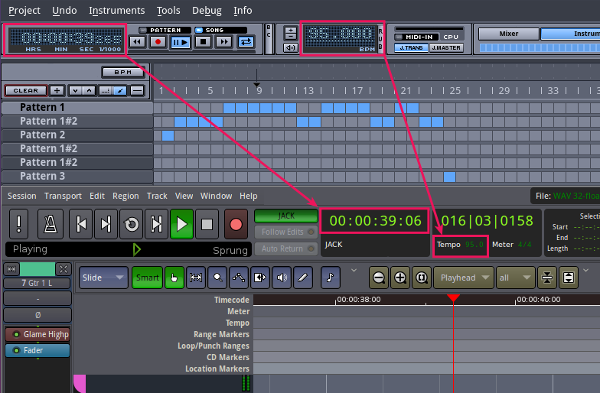The width and height of the screenshot is (600, 393).
Task: Move selected pattern down
Action: point(75,91)
